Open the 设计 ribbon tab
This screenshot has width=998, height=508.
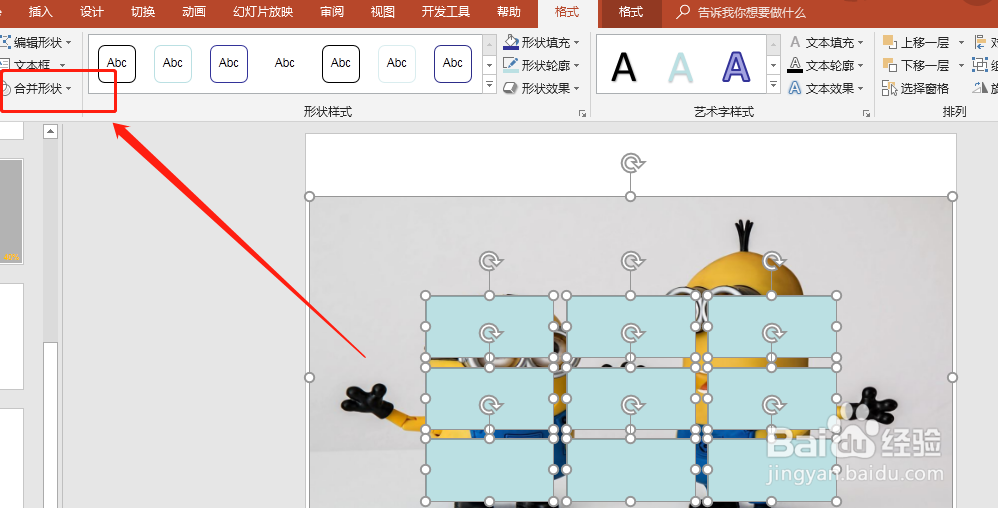[x=92, y=12]
